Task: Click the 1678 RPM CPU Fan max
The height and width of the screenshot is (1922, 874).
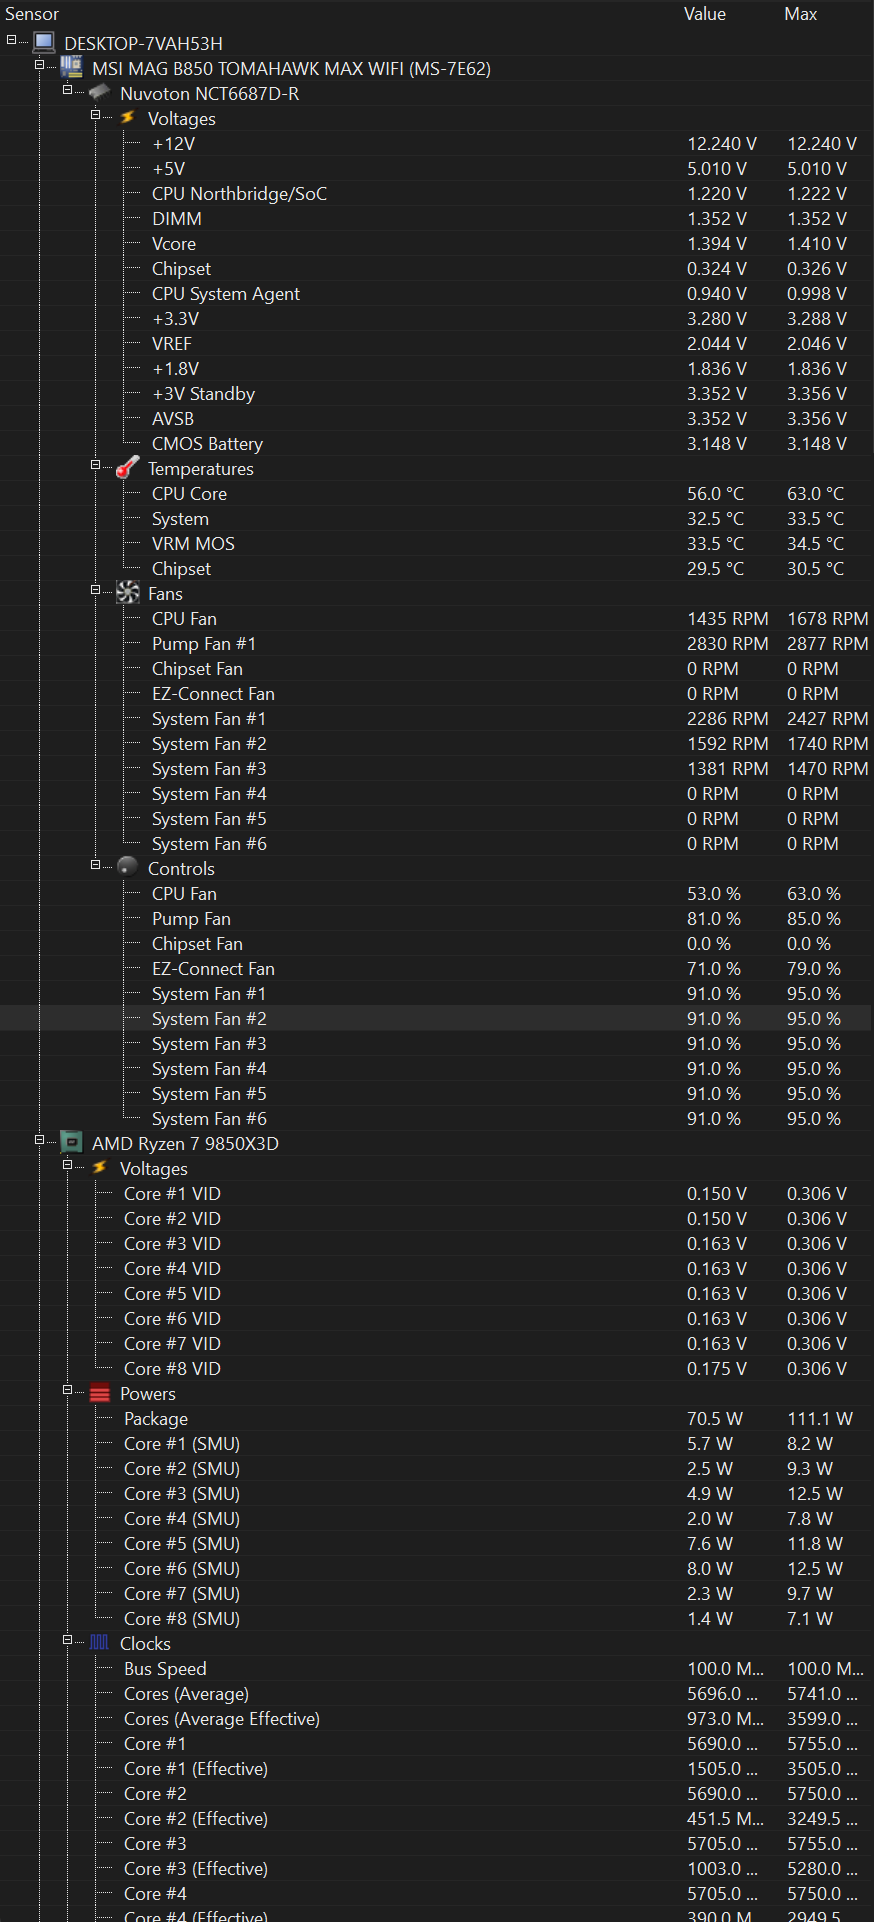Action: 828,619
